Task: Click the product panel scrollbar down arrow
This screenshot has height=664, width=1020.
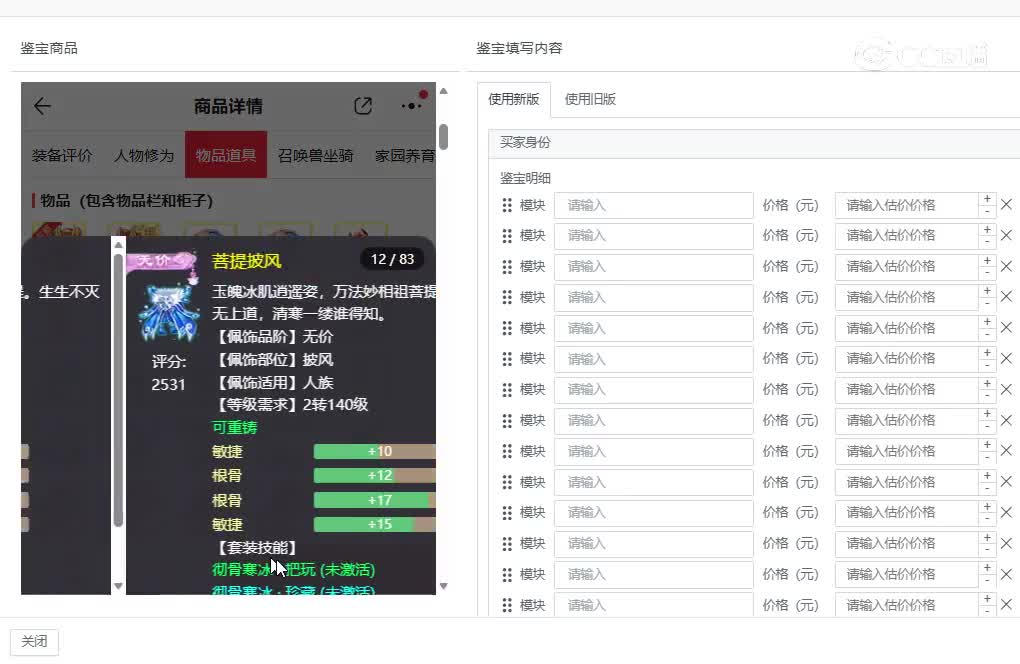Action: click(x=444, y=586)
